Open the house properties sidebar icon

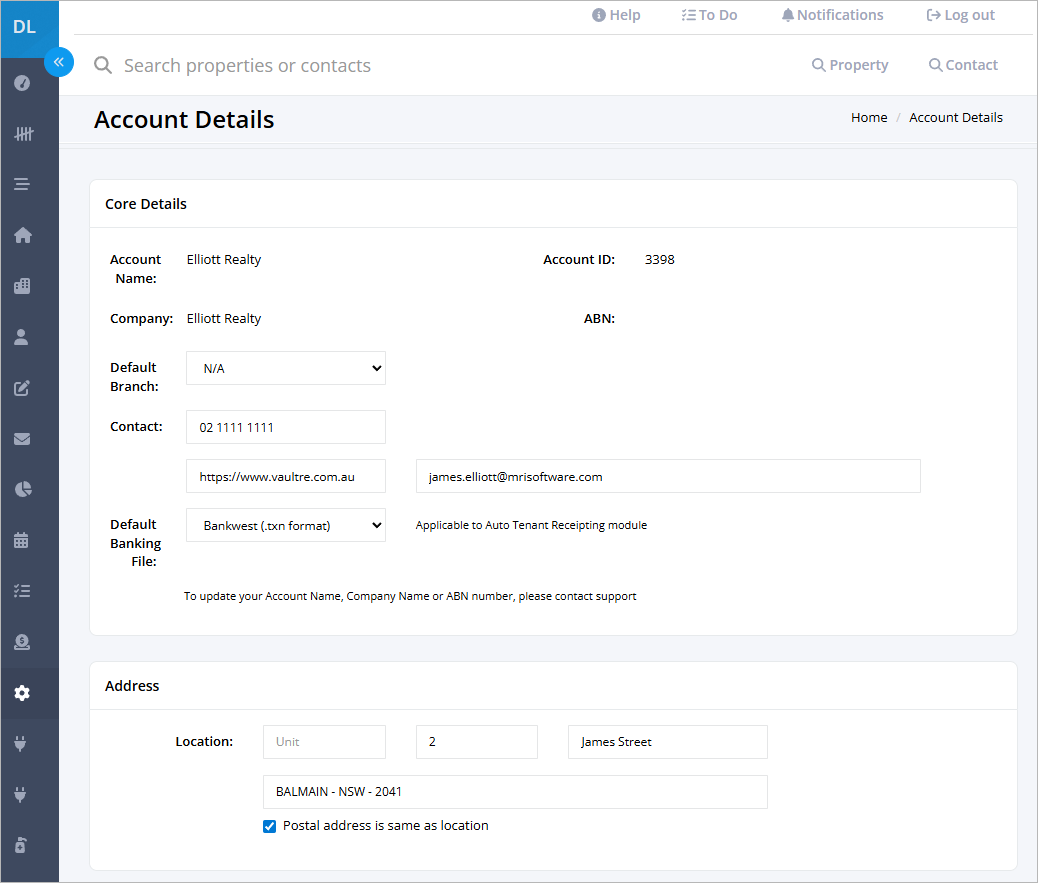23,235
